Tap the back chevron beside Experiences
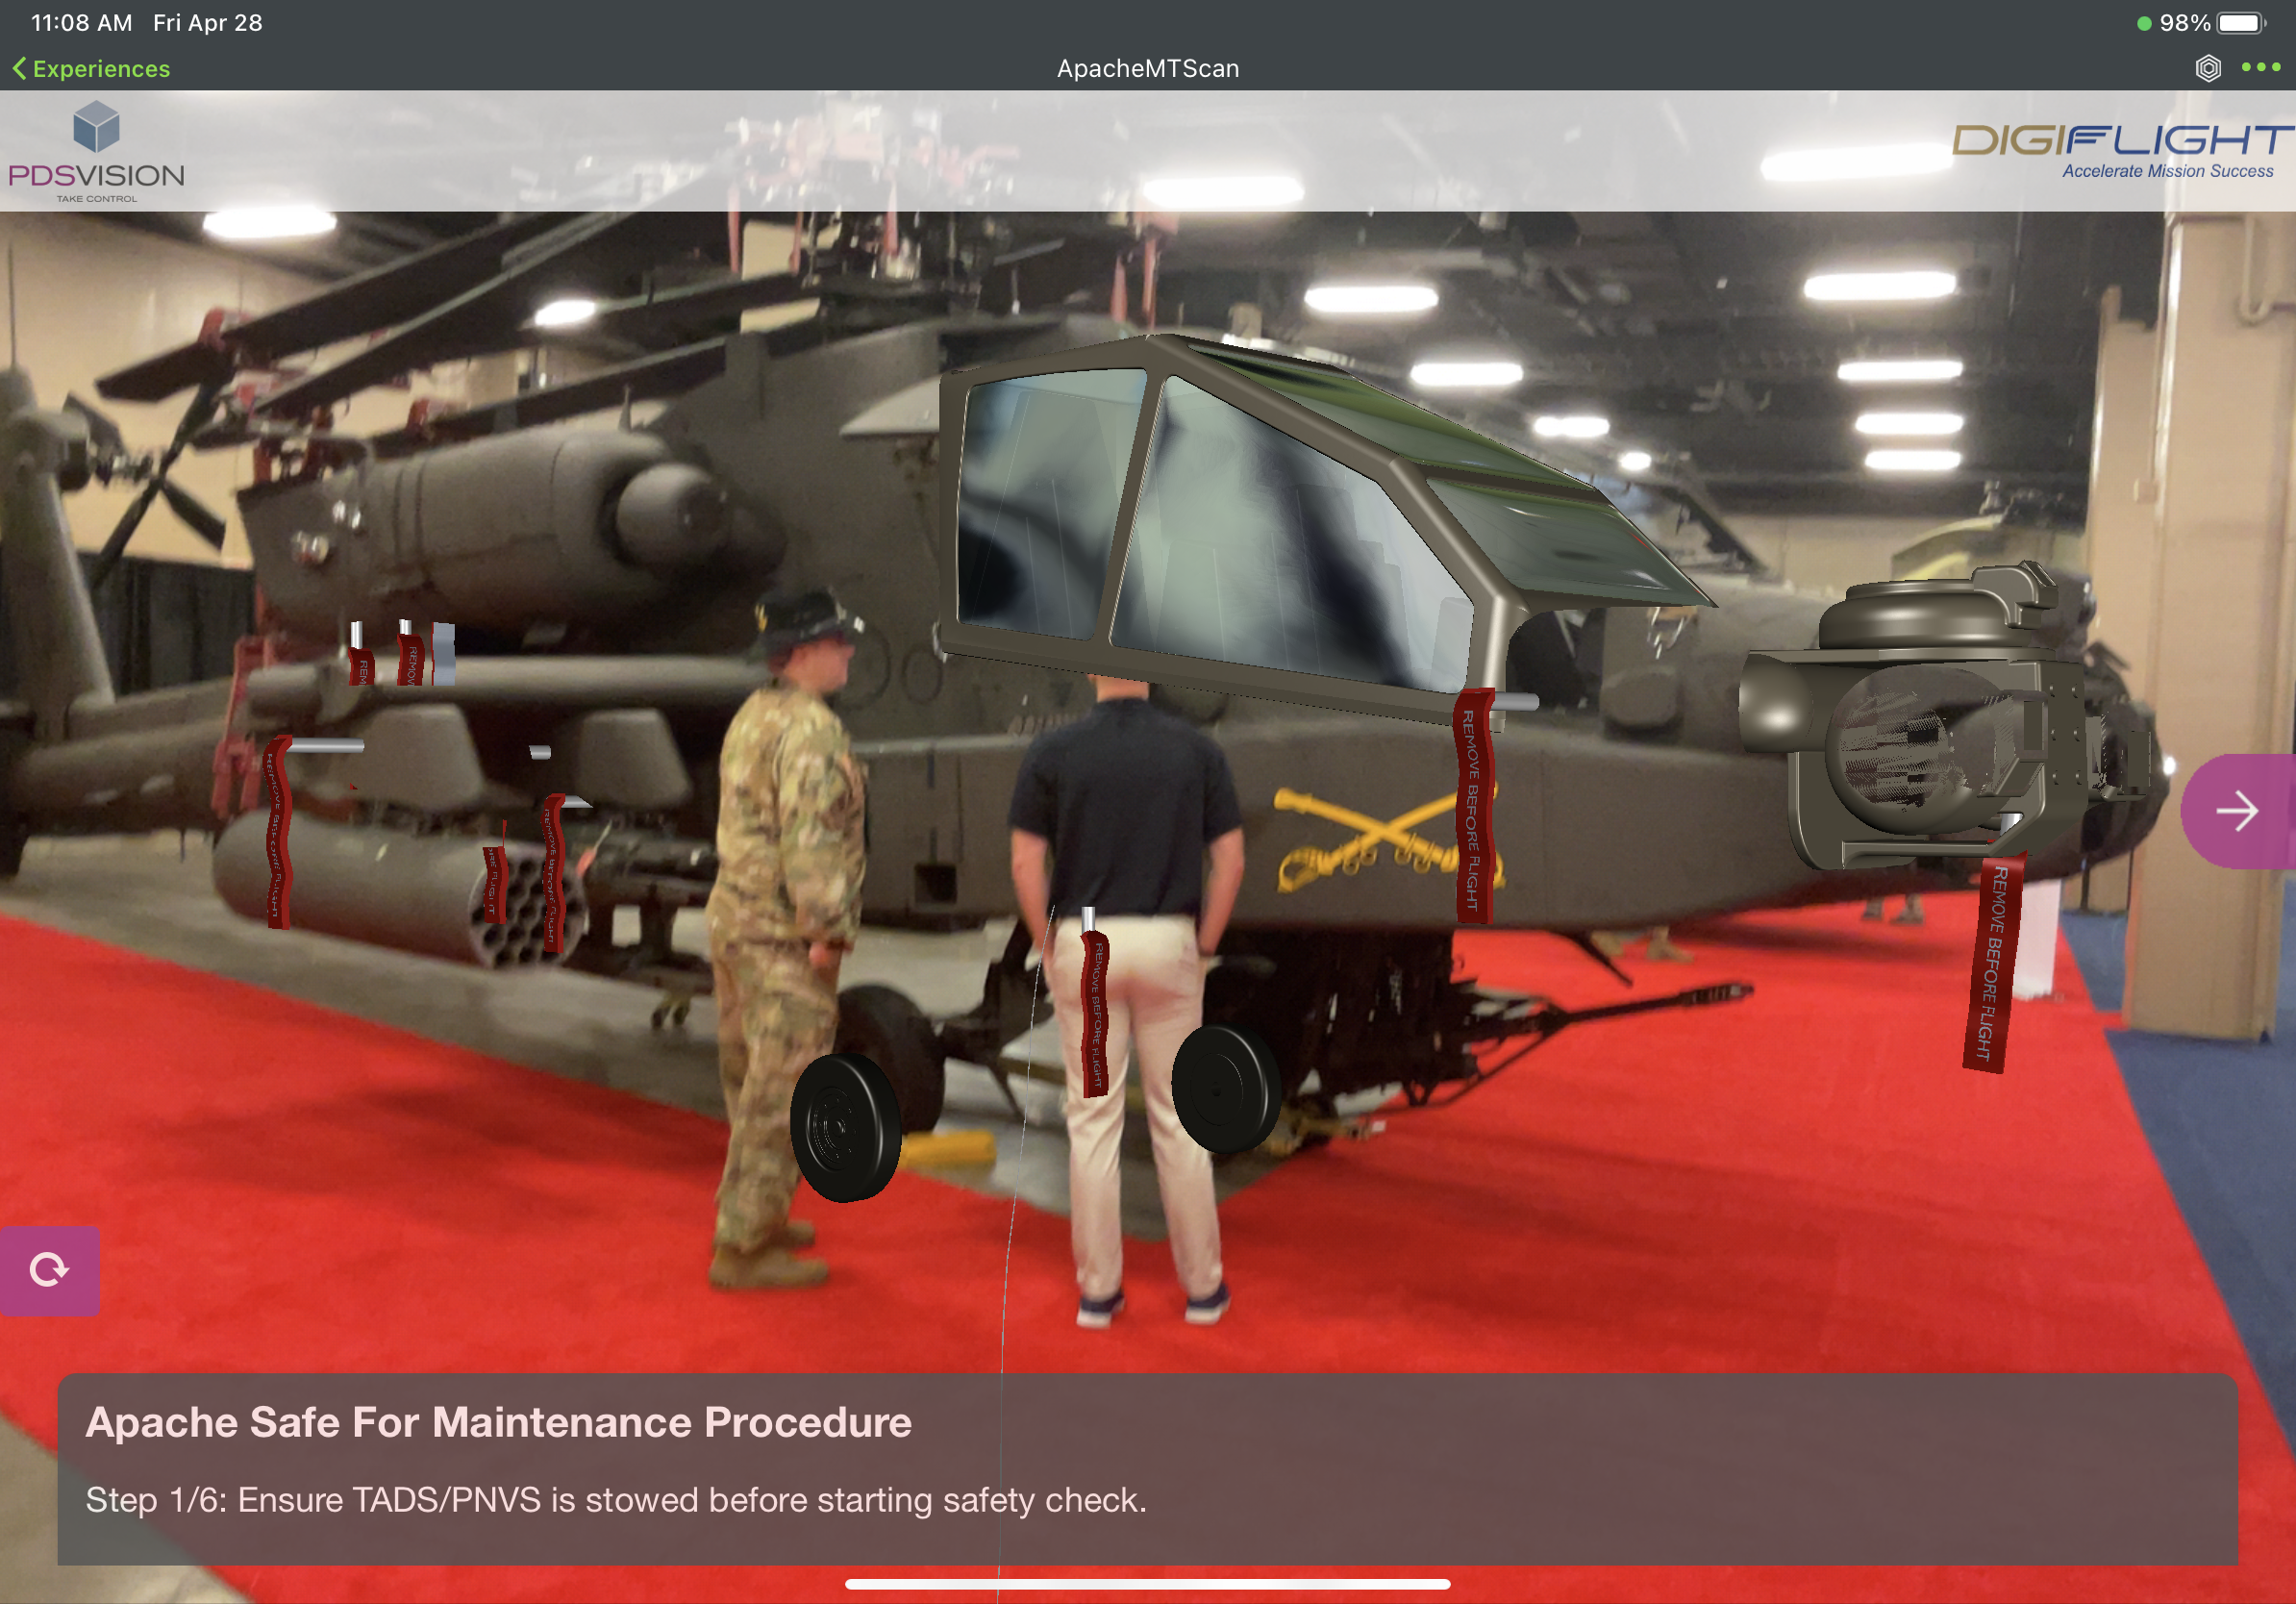Viewport: 2296px width, 1604px height. pos(19,68)
